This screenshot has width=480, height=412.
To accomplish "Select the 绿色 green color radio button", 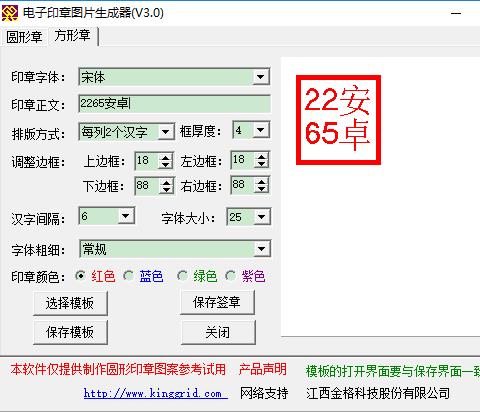I will (182, 276).
